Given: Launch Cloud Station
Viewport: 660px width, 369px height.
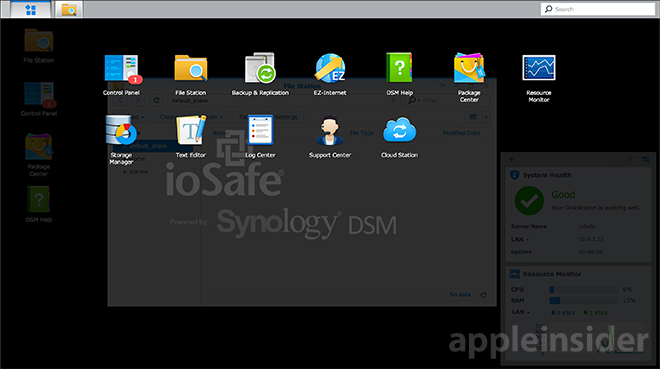Looking at the screenshot, I should click(399, 137).
